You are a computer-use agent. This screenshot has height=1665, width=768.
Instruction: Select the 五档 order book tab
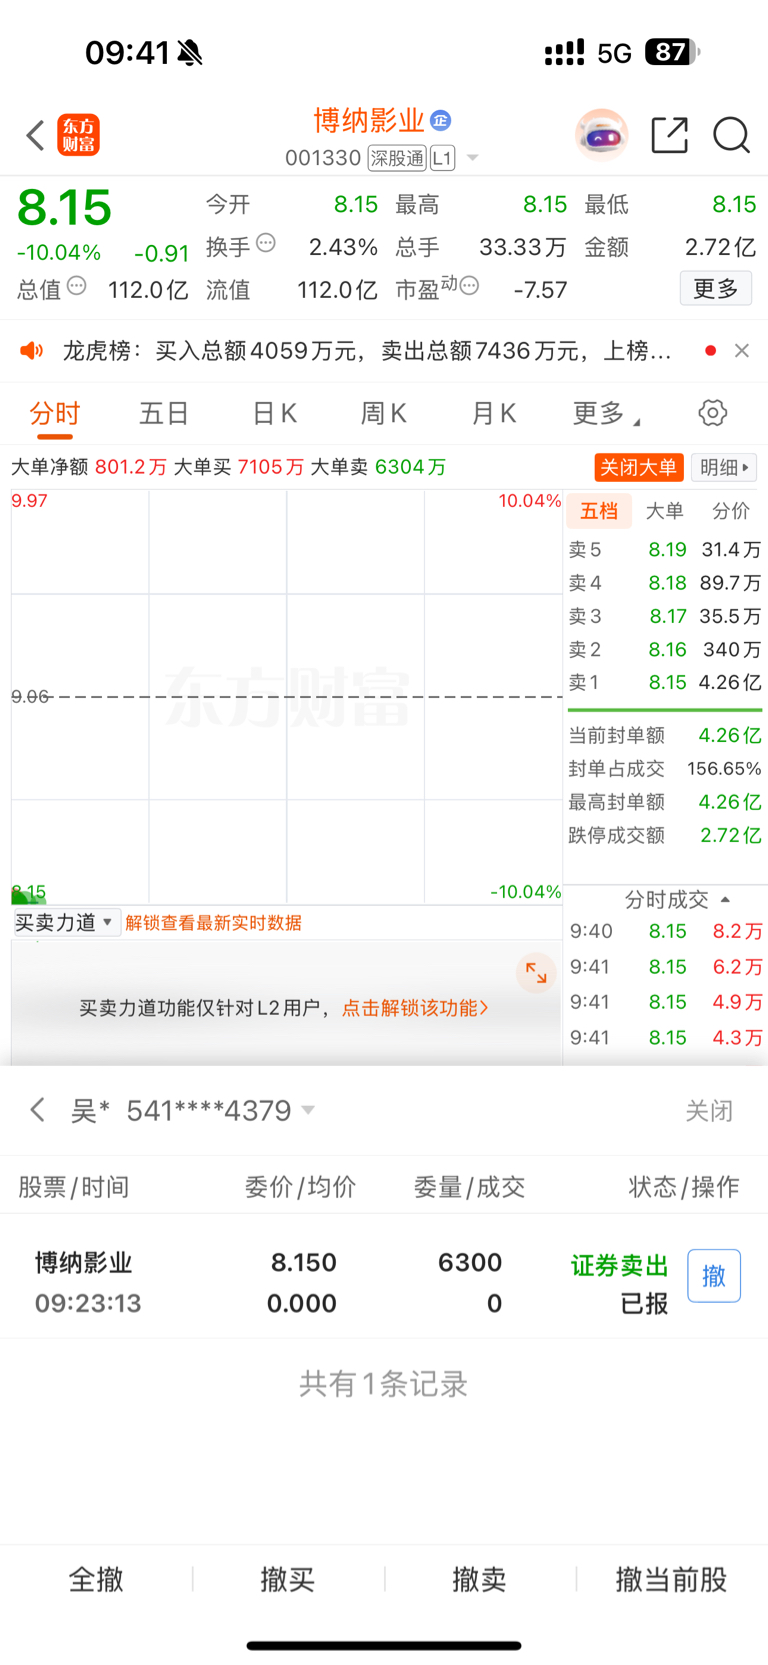(x=599, y=511)
